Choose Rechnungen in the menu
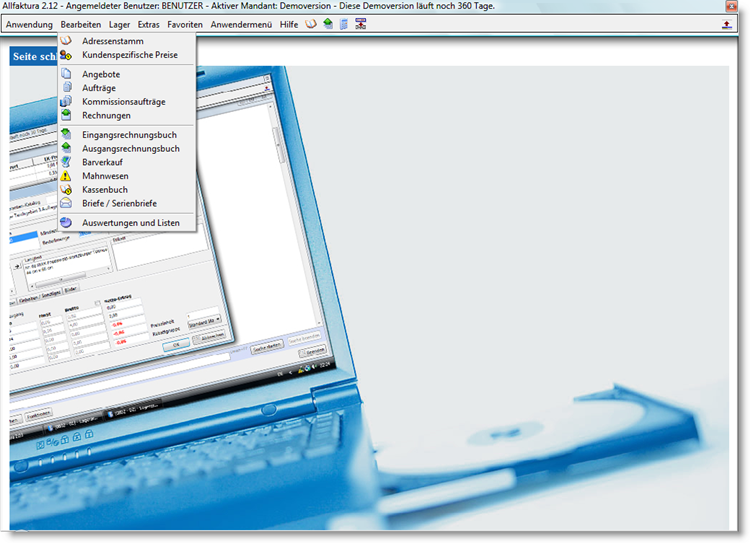Screen dimensions: 750x543 pyautogui.click(x=106, y=115)
